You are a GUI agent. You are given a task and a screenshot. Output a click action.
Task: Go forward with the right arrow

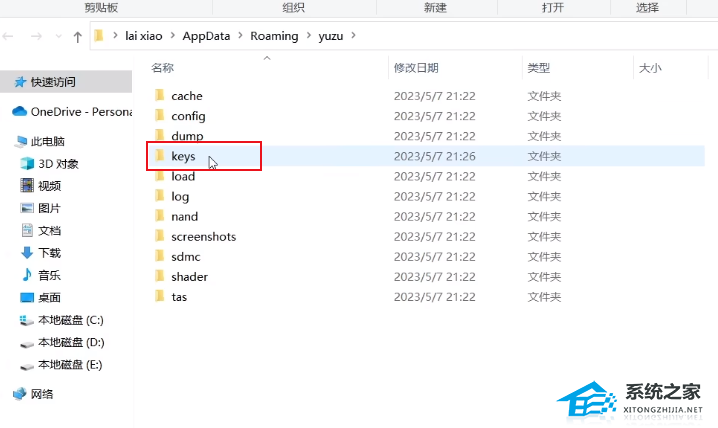(36, 36)
